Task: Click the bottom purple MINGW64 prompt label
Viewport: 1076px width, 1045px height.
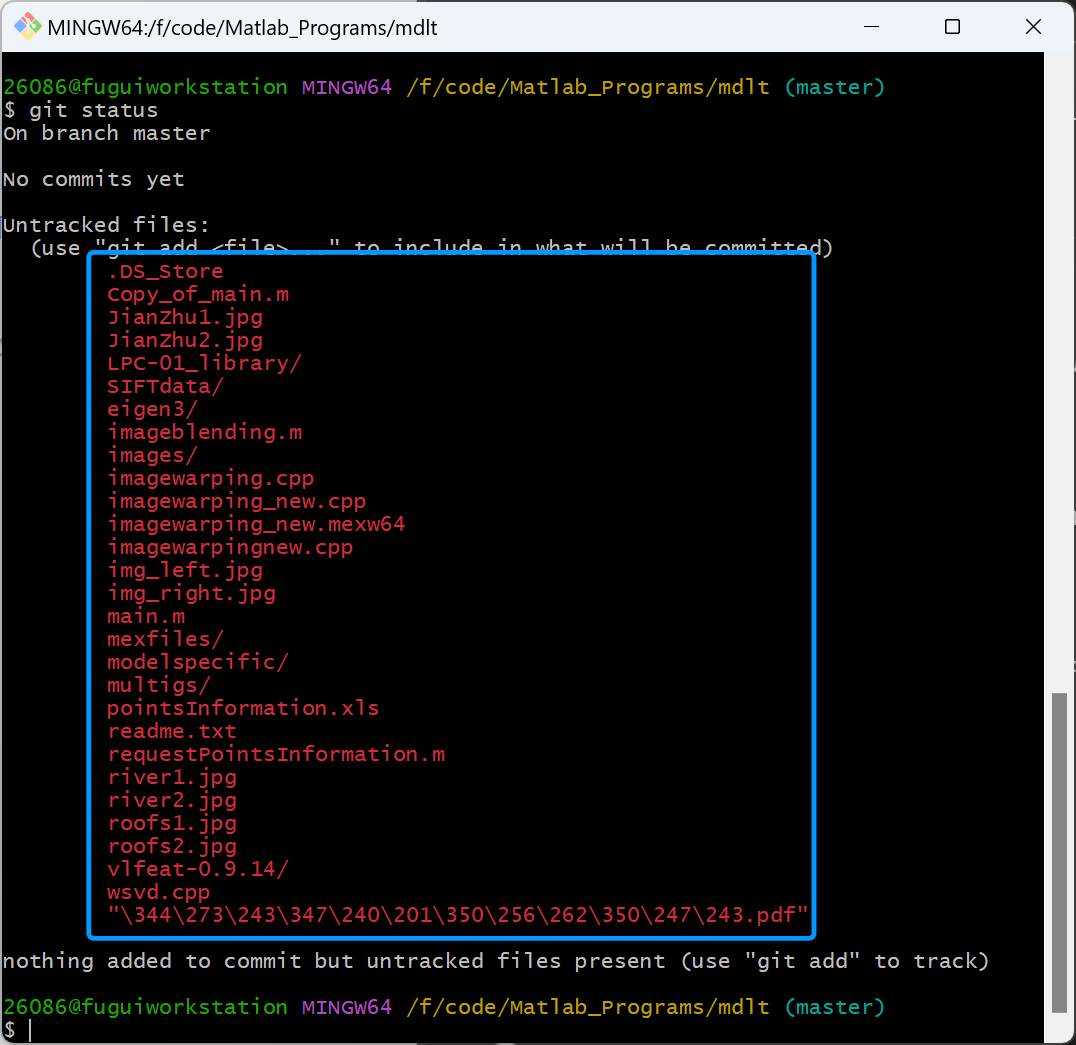Action: (347, 1007)
